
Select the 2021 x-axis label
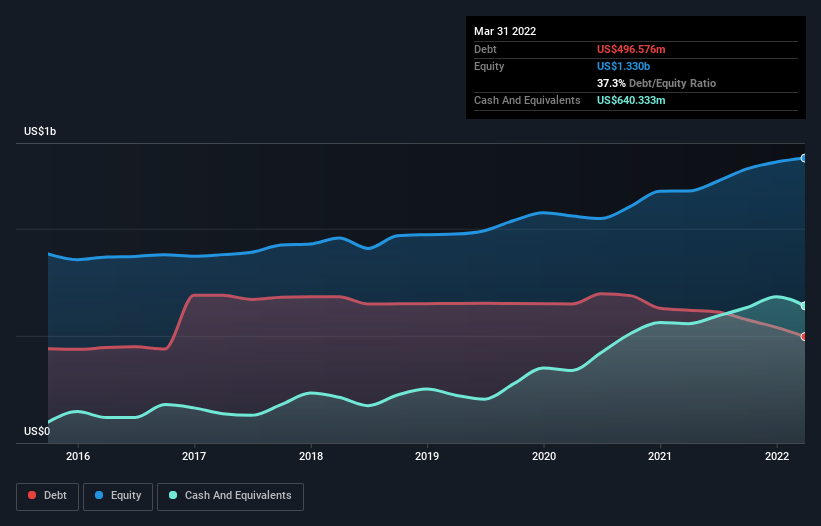pyautogui.click(x=660, y=456)
